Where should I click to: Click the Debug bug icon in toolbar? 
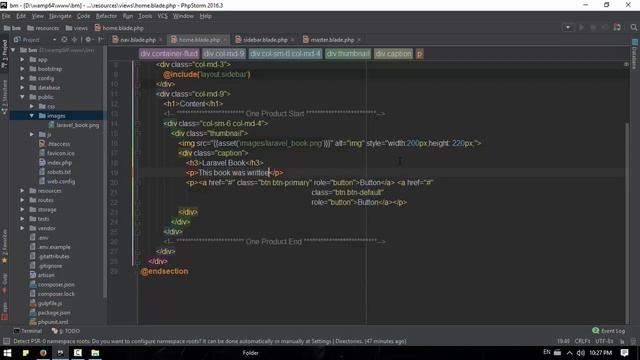click(x=593, y=27)
